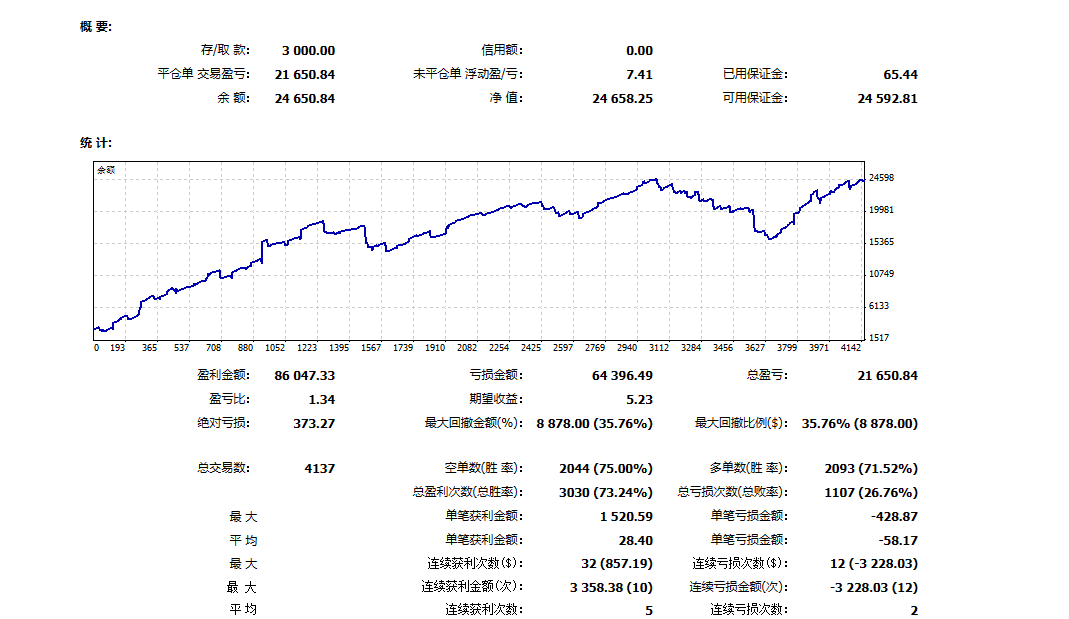This screenshot has height=619, width=1069.
Task: Click the 总交易数 value 4137
Action: 319,468
